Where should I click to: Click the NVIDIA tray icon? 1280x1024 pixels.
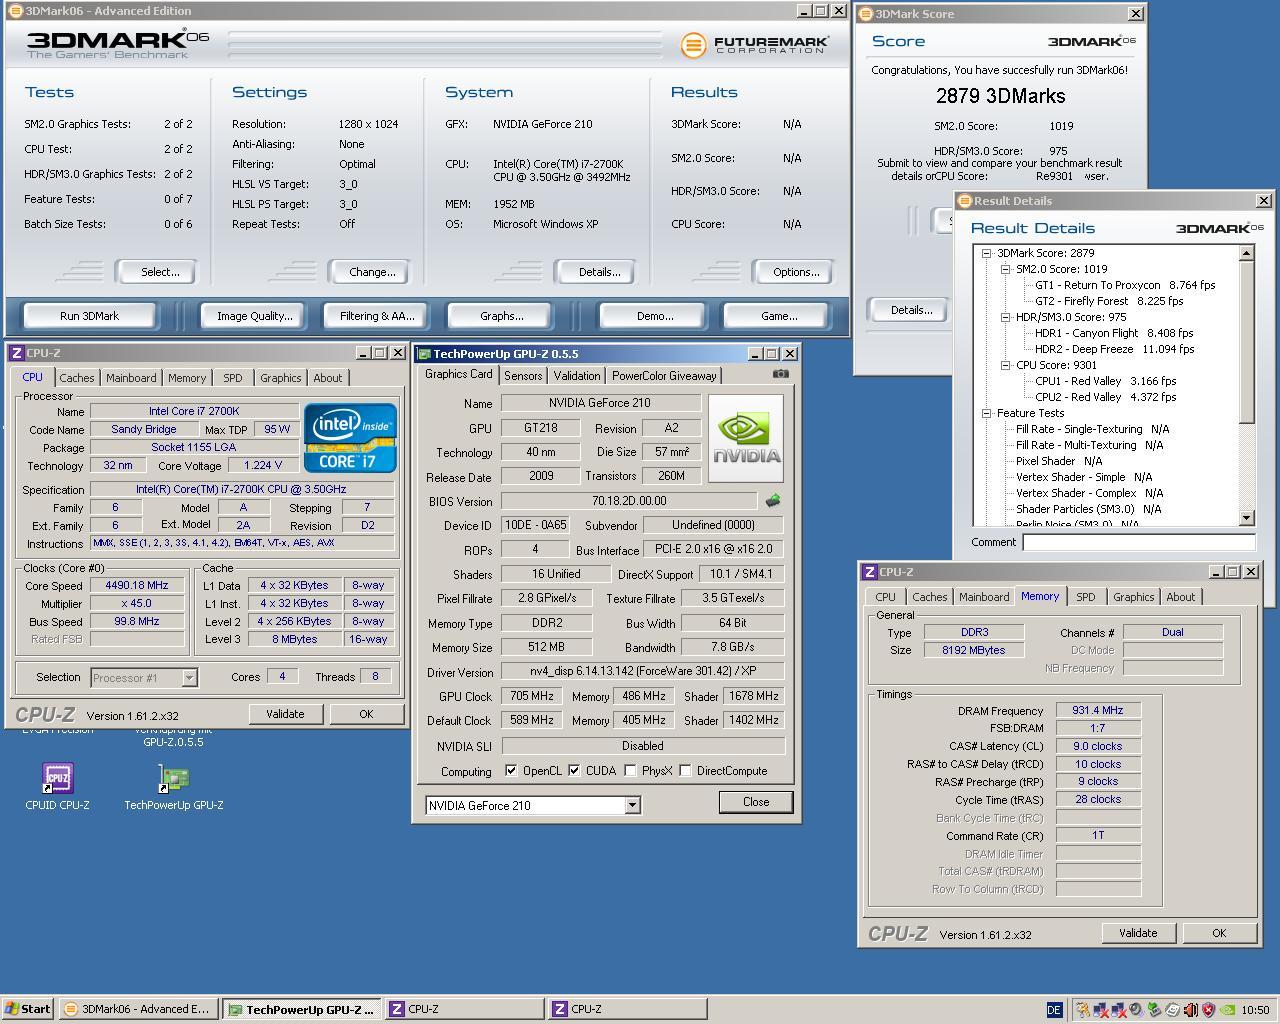tap(1227, 1010)
